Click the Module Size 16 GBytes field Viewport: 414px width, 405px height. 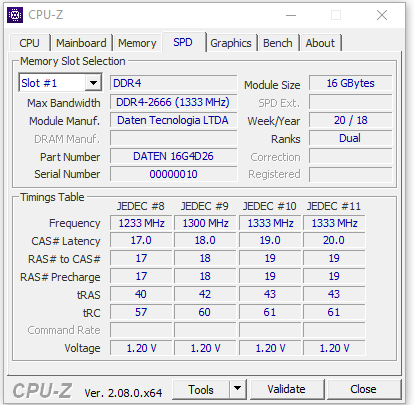coord(350,83)
